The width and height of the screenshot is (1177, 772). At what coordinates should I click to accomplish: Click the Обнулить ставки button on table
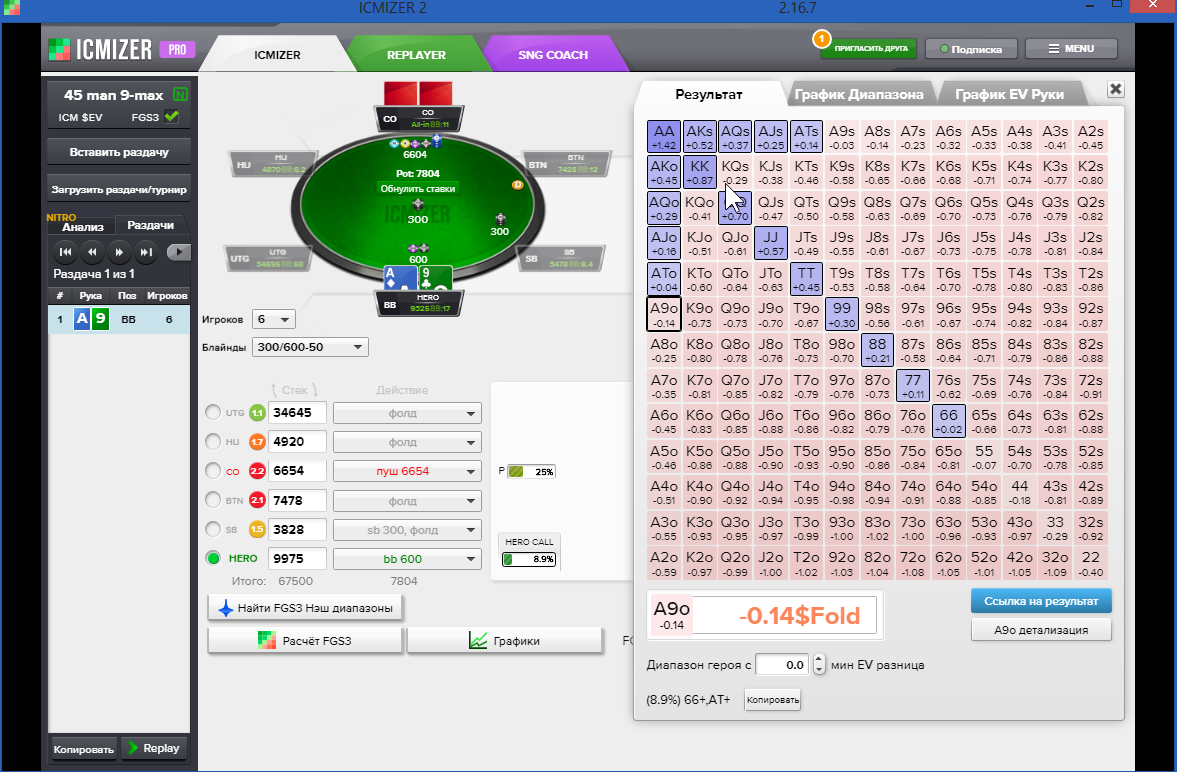[417, 188]
